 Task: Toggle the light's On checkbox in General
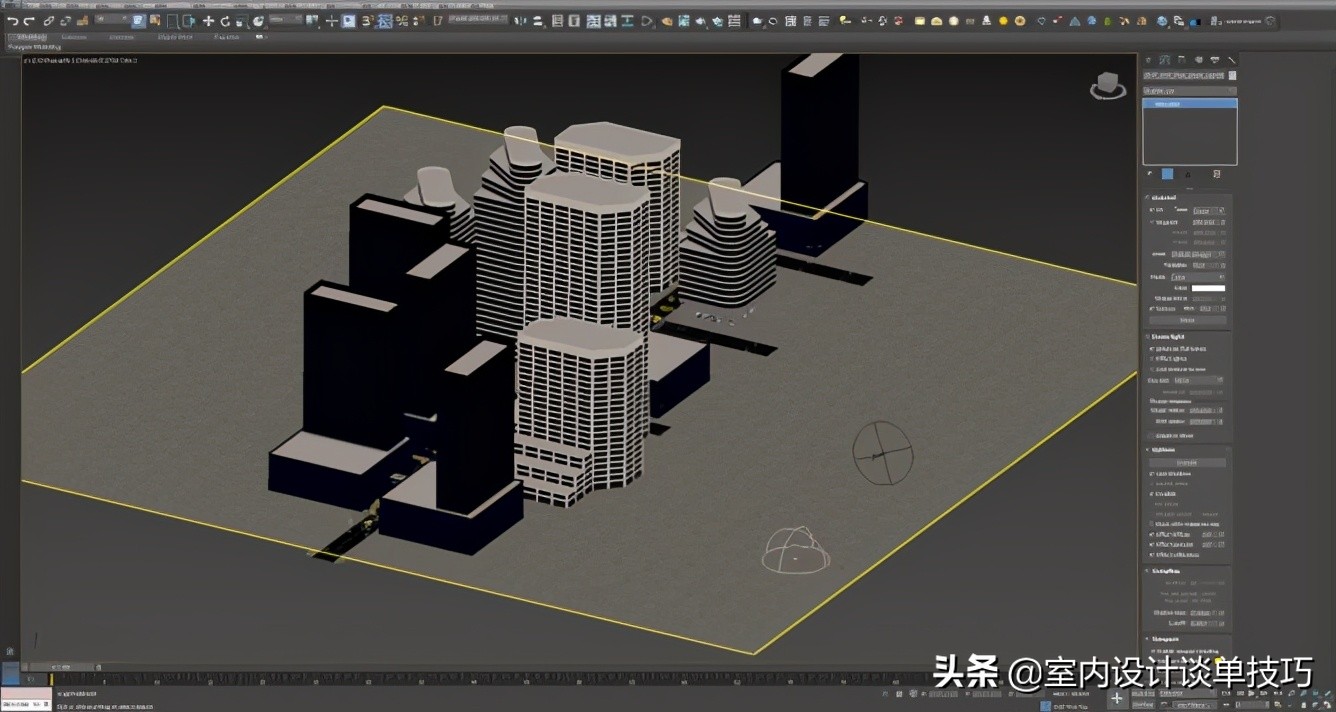coord(1151,211)
